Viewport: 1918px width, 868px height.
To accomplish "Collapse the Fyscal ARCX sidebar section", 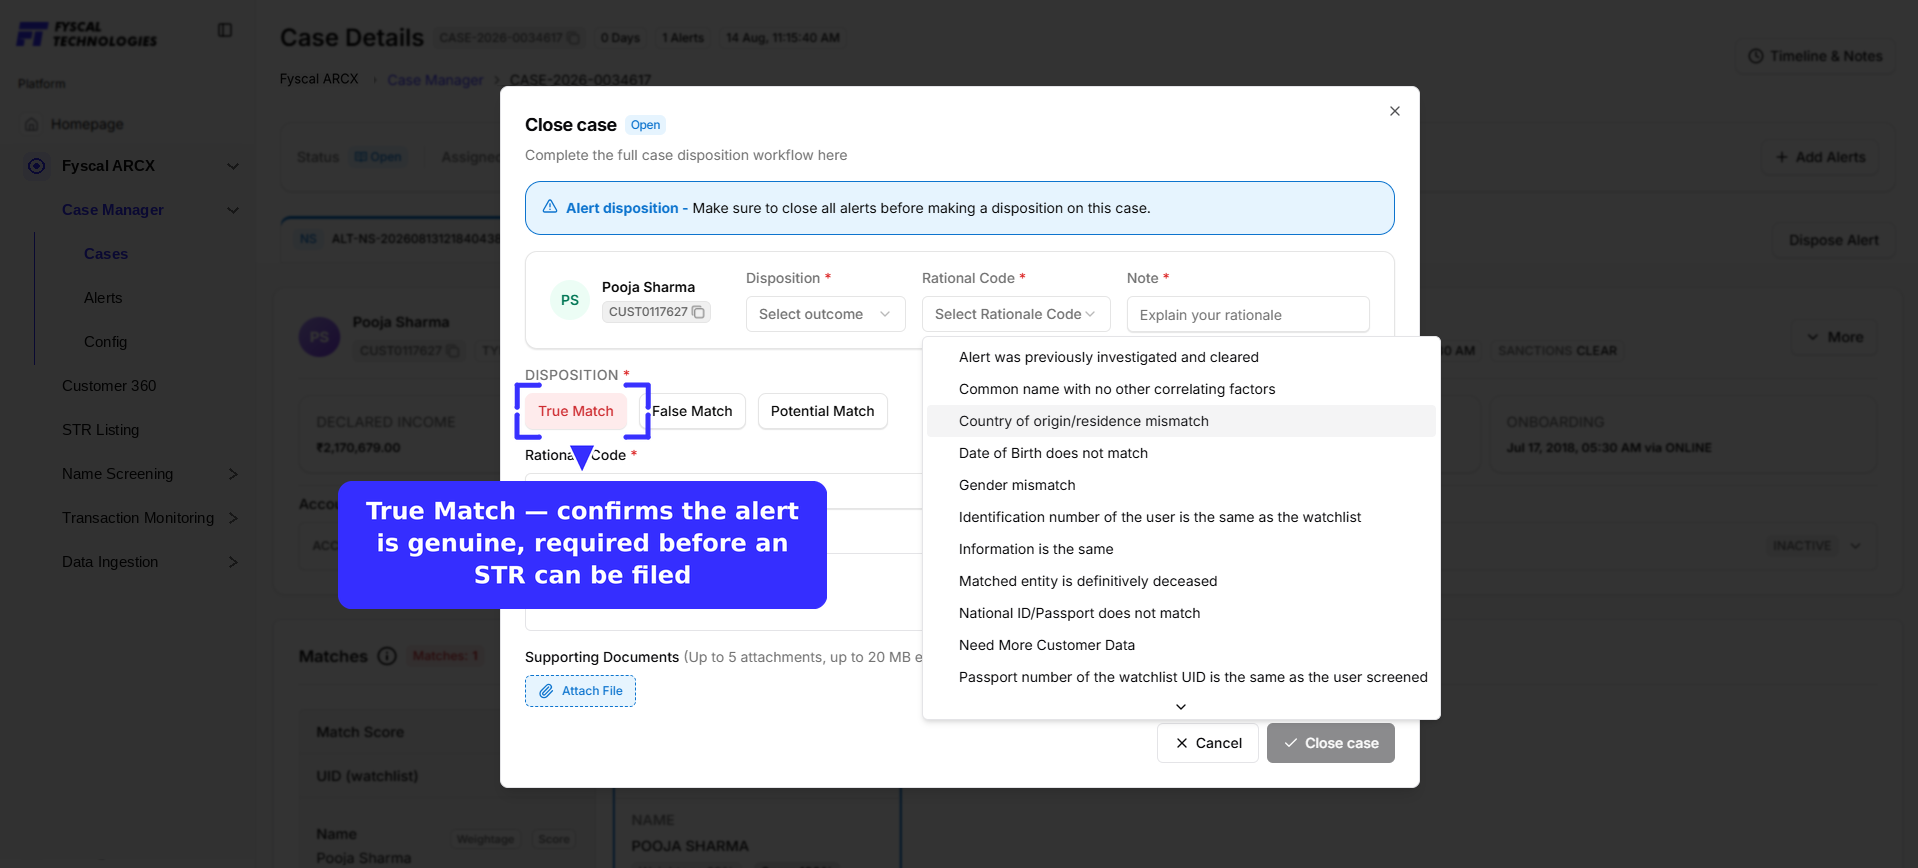I will [x=233, y=166].
